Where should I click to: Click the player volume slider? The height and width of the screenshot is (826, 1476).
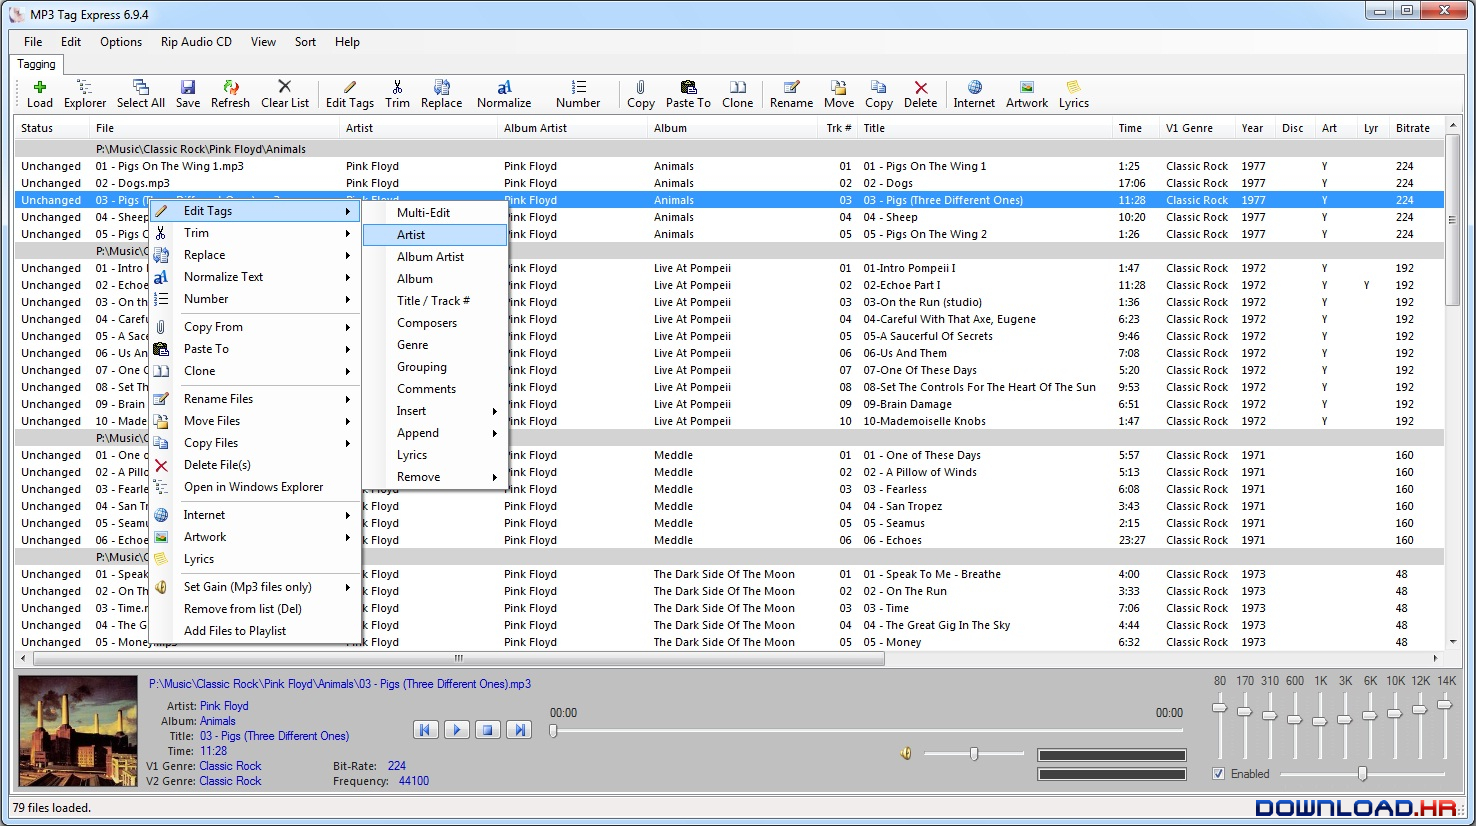974,754
